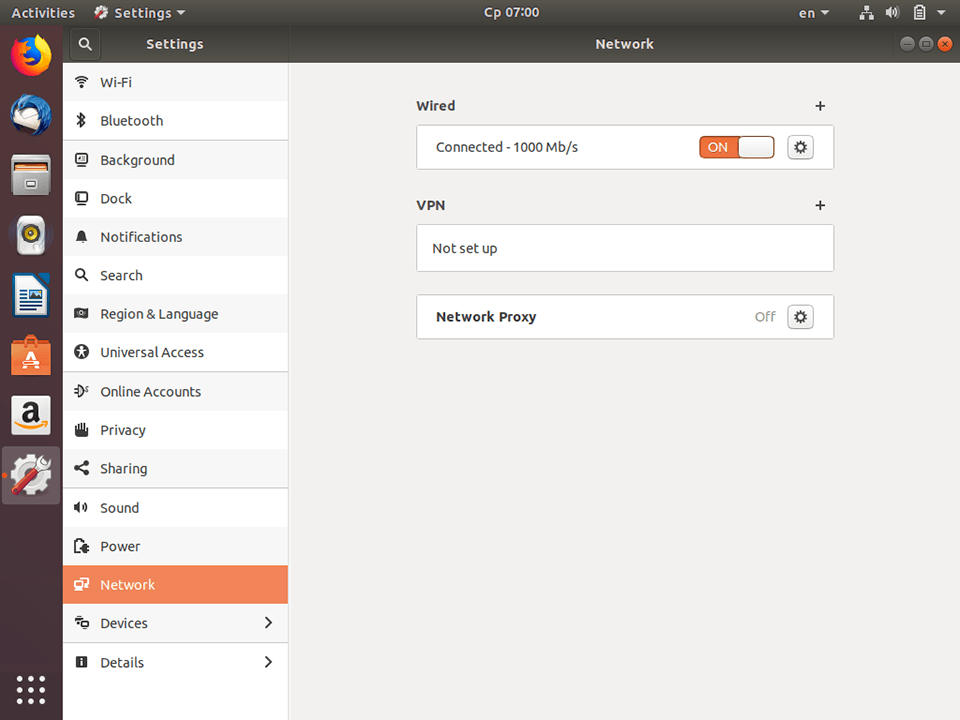Launch Firefox from the dock
960x720 pixels.
[30, 56]
